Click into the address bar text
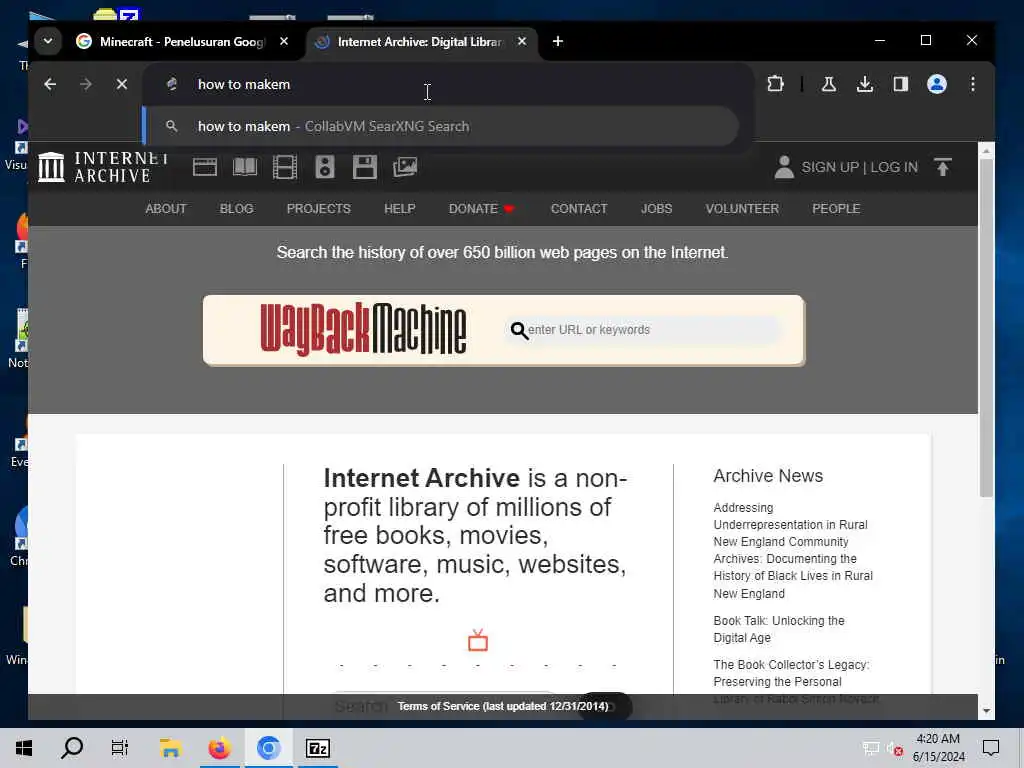1024x768 pixels. point(244,84)
